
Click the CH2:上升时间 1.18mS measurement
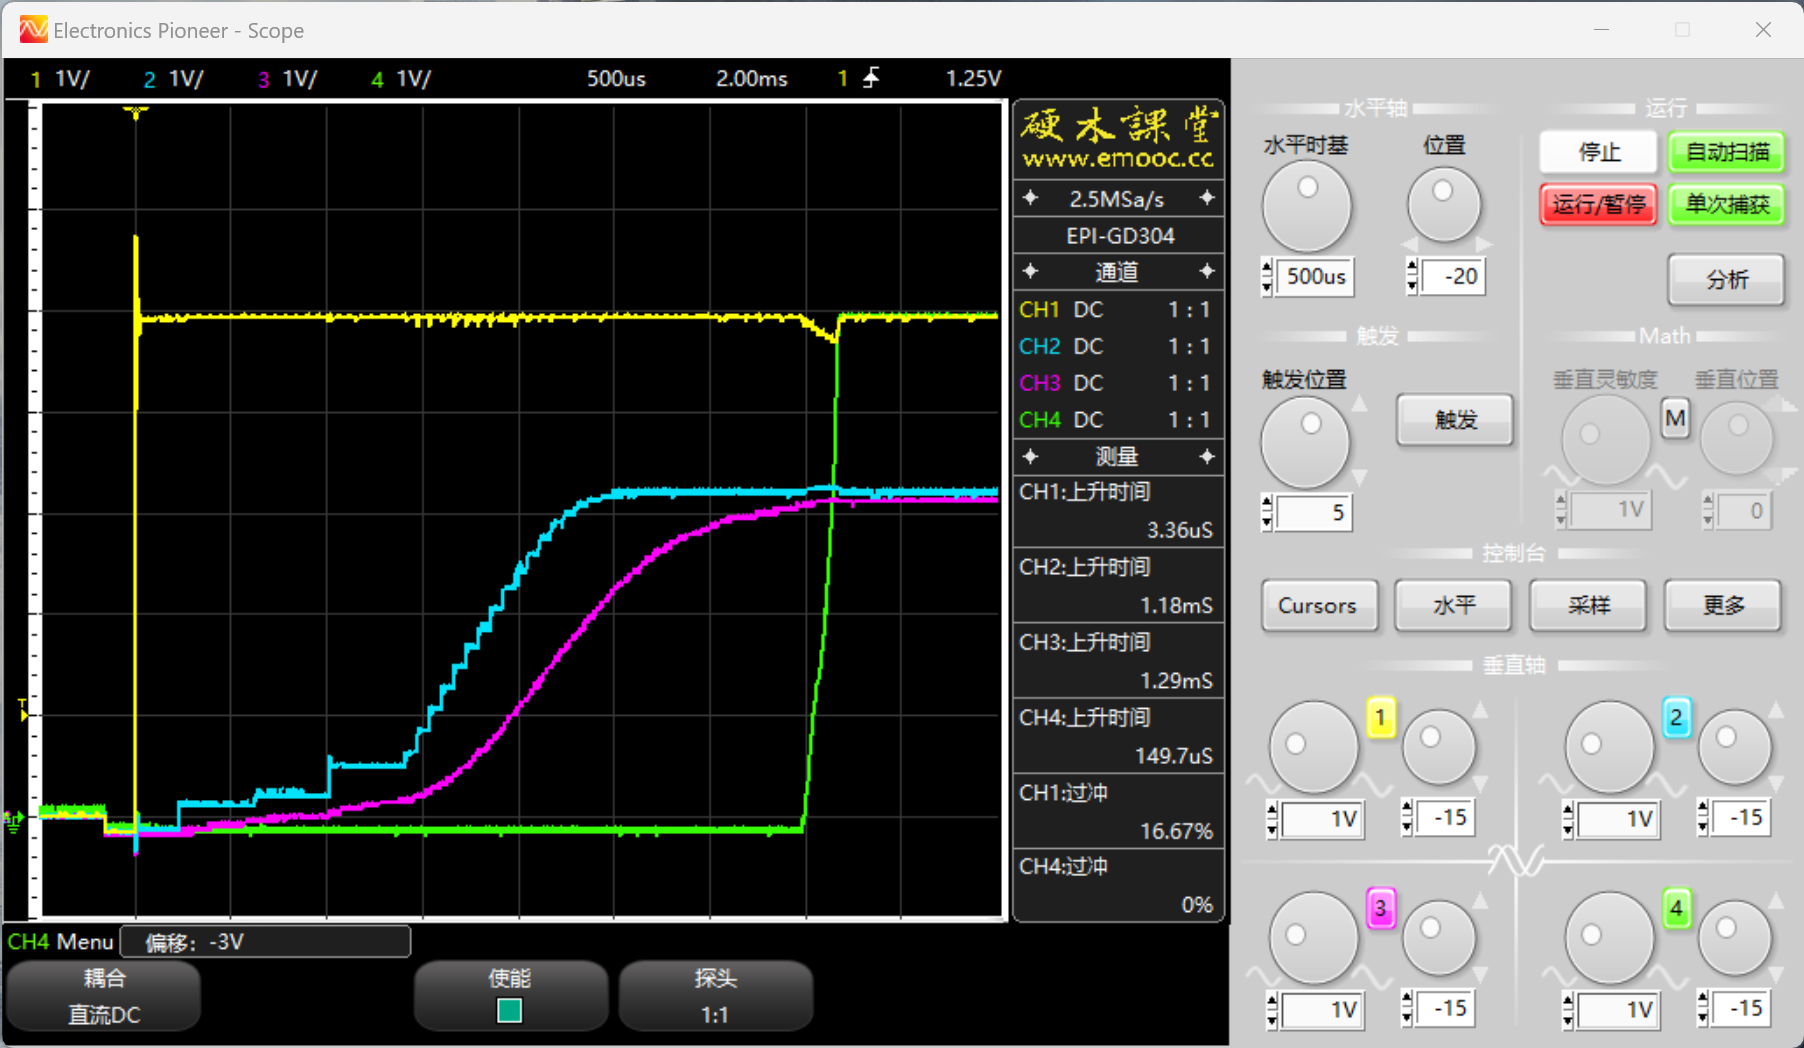coord(1118,586)
